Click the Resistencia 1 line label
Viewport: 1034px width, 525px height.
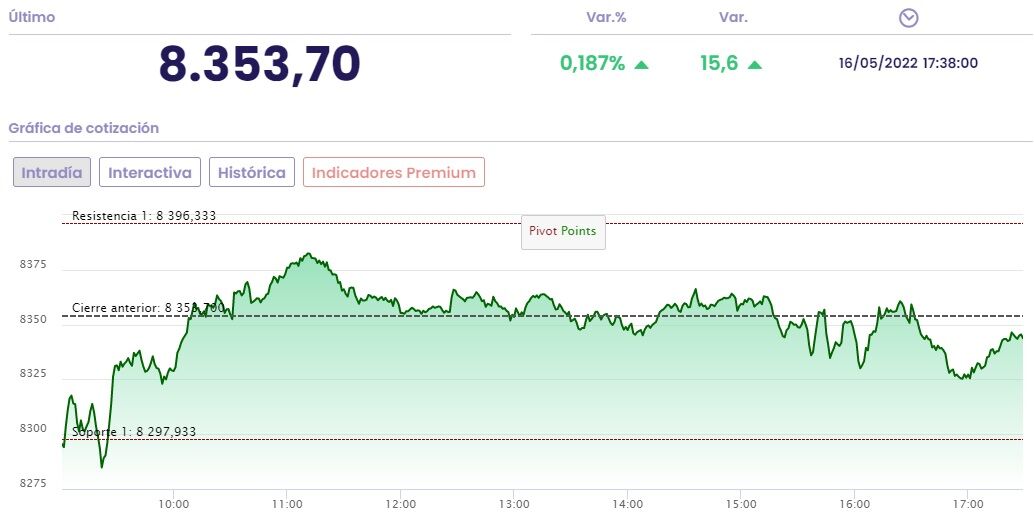point(144,215)
